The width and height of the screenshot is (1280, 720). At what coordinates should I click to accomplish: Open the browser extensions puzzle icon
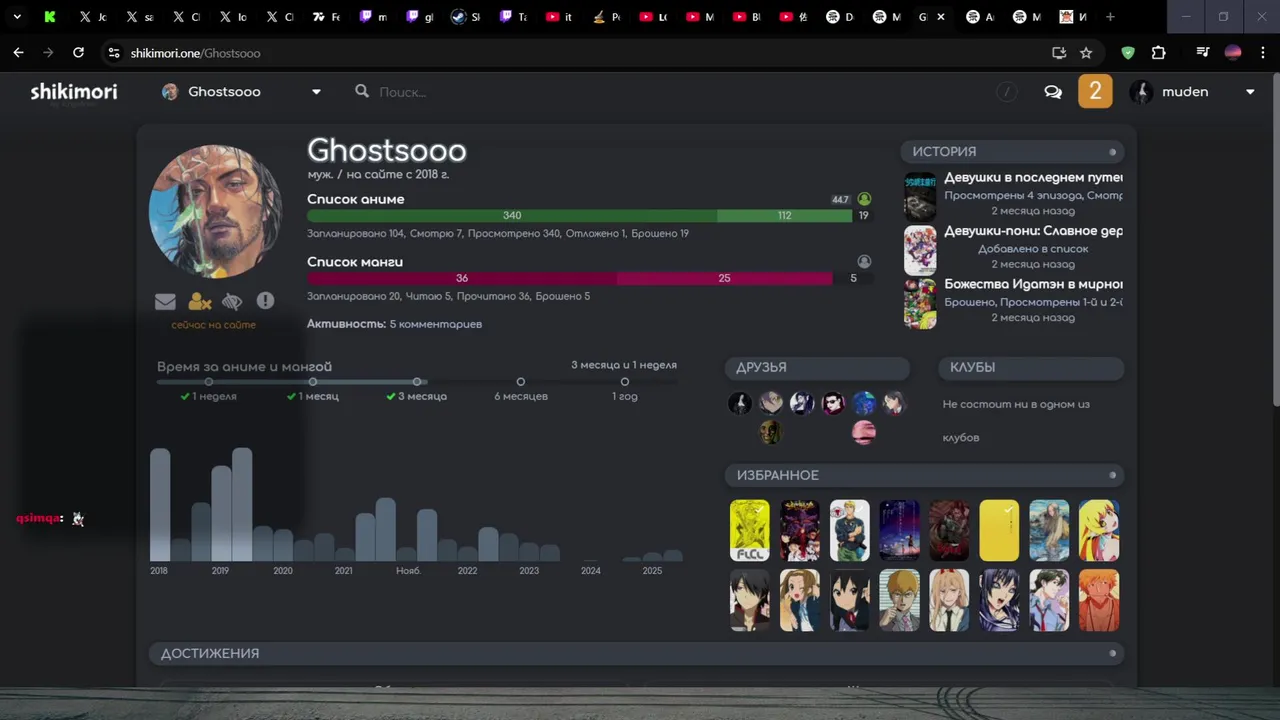click(x=1159, y=53)
